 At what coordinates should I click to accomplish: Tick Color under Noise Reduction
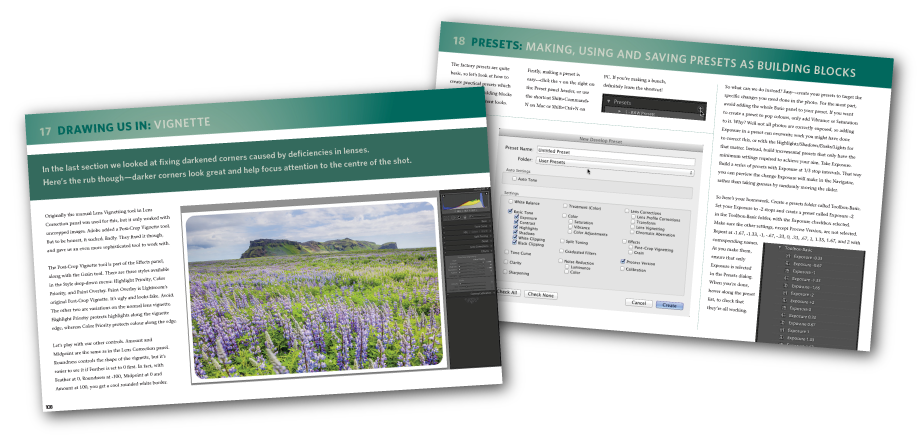(566, 272)
